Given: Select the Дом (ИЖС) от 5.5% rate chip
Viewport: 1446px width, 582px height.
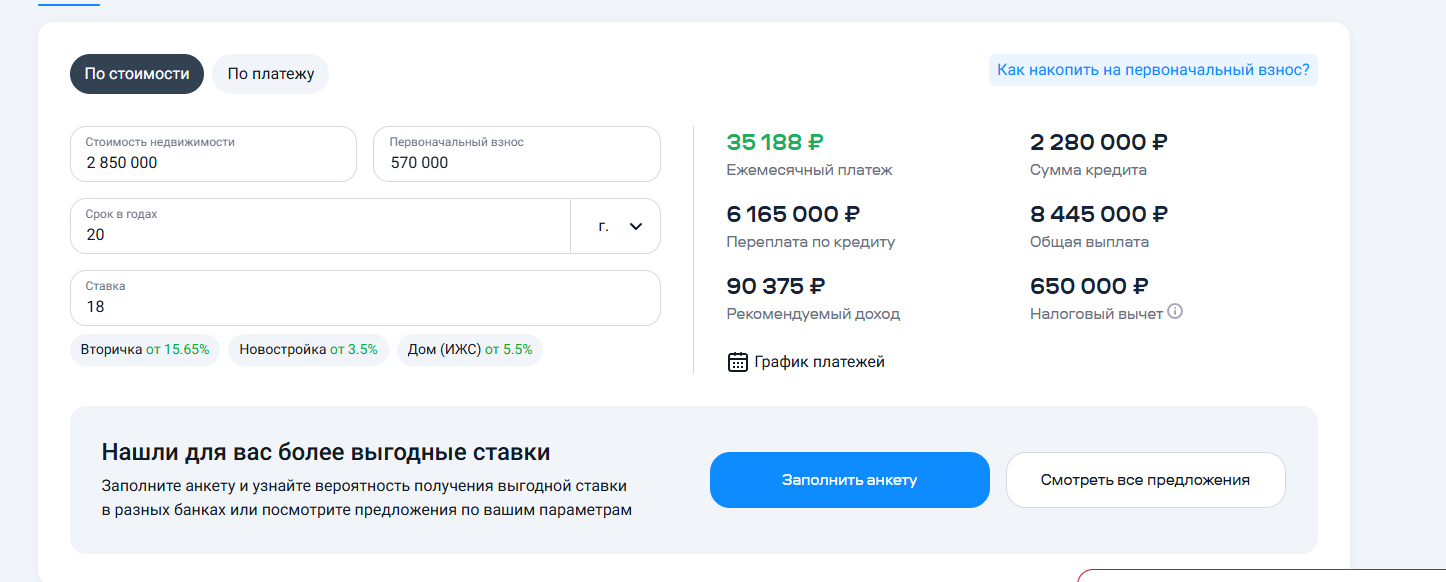Looking at the screenshot, I should [470, 350].
